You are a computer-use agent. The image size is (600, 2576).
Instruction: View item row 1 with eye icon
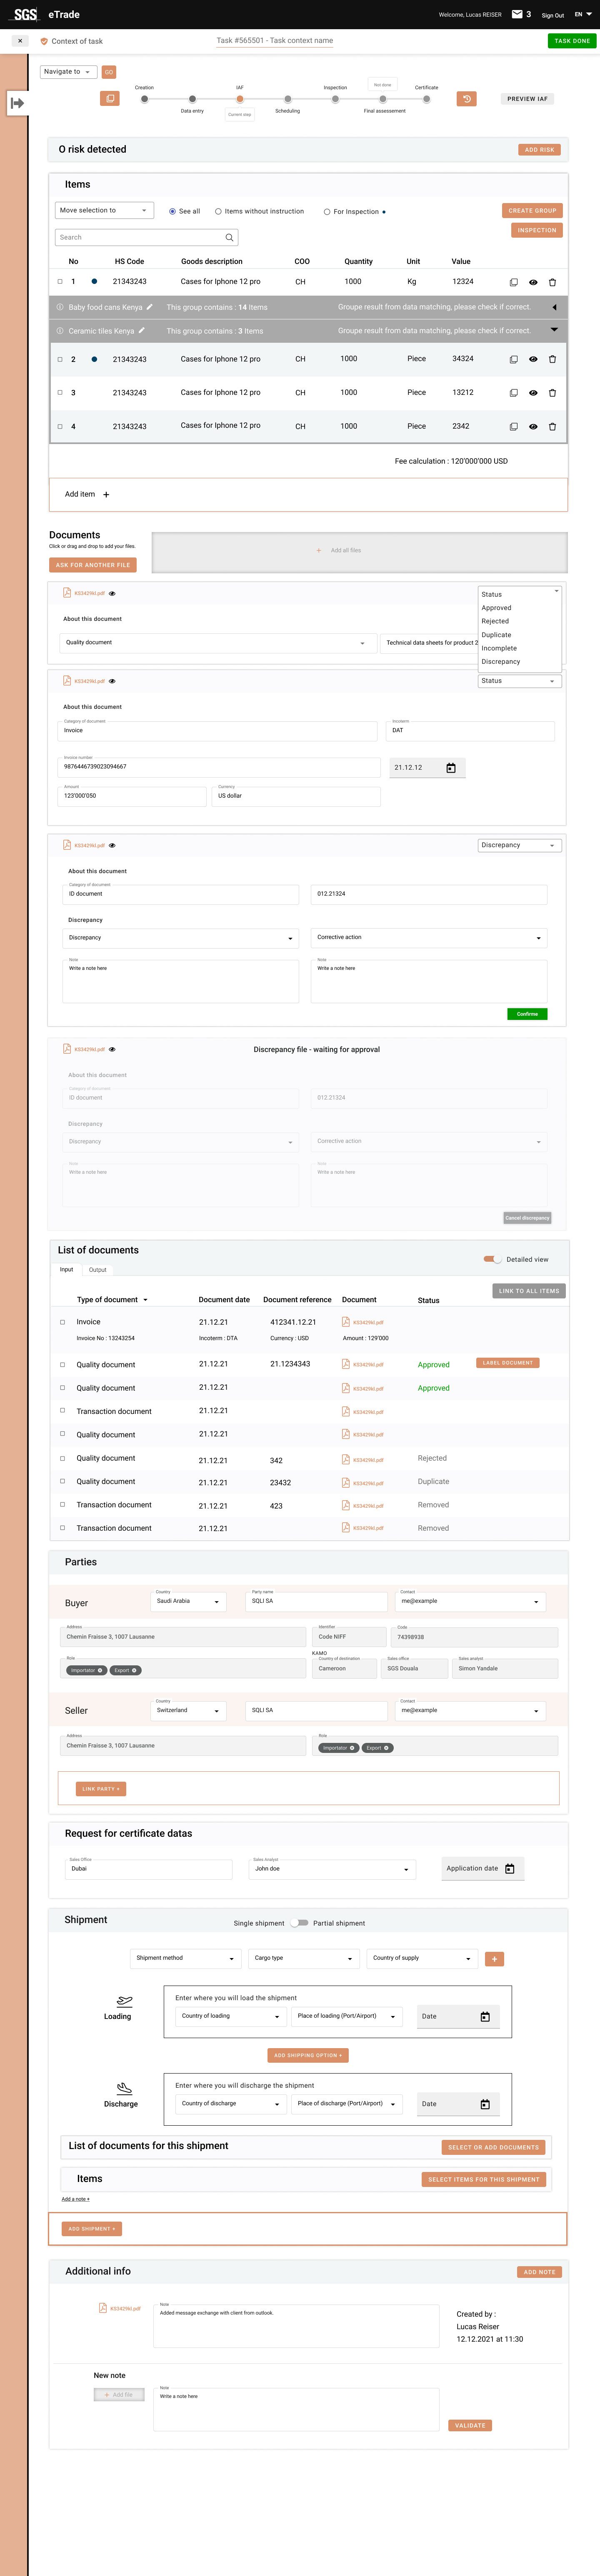coord(533,282)
